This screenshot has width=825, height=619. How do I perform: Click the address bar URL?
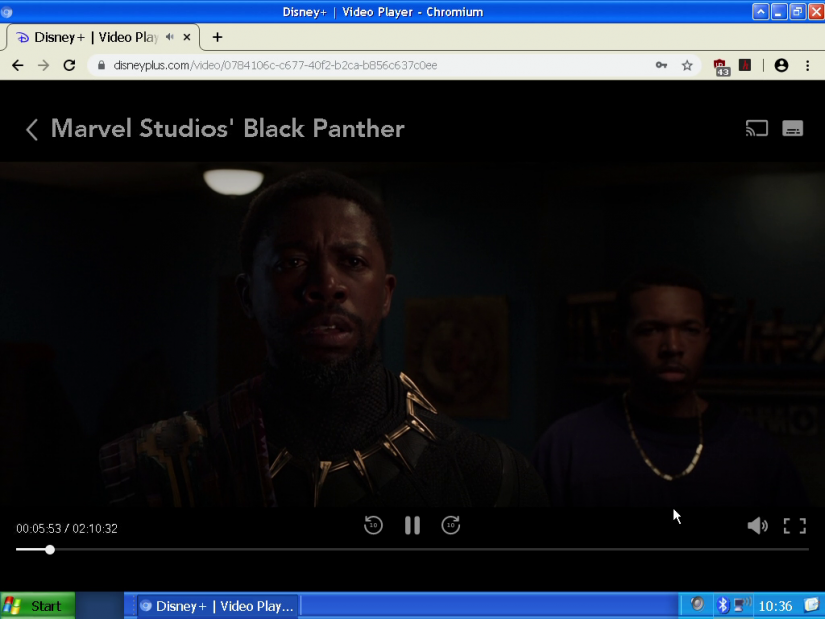pyautogui.click(x=275, y=65)
